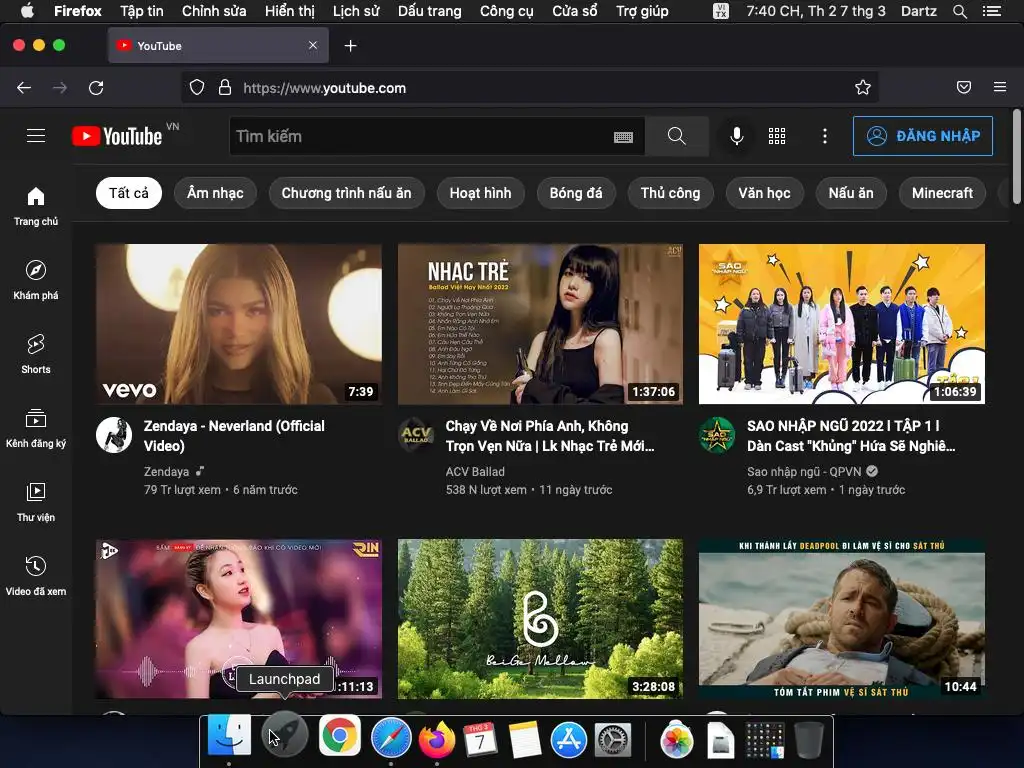Open Finder in the Dock
1024x768 pixels.
click(229, 736)
